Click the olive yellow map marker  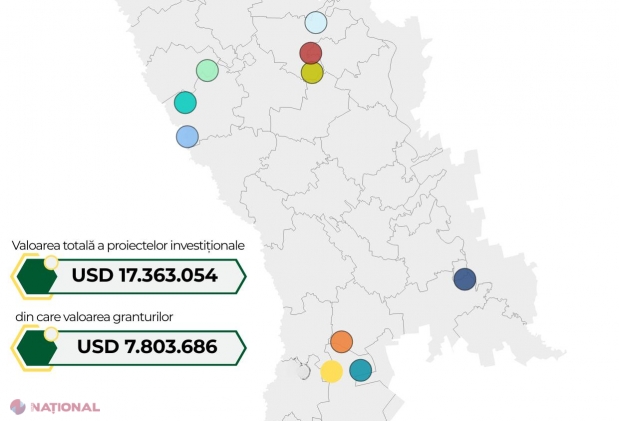(312, 73)
